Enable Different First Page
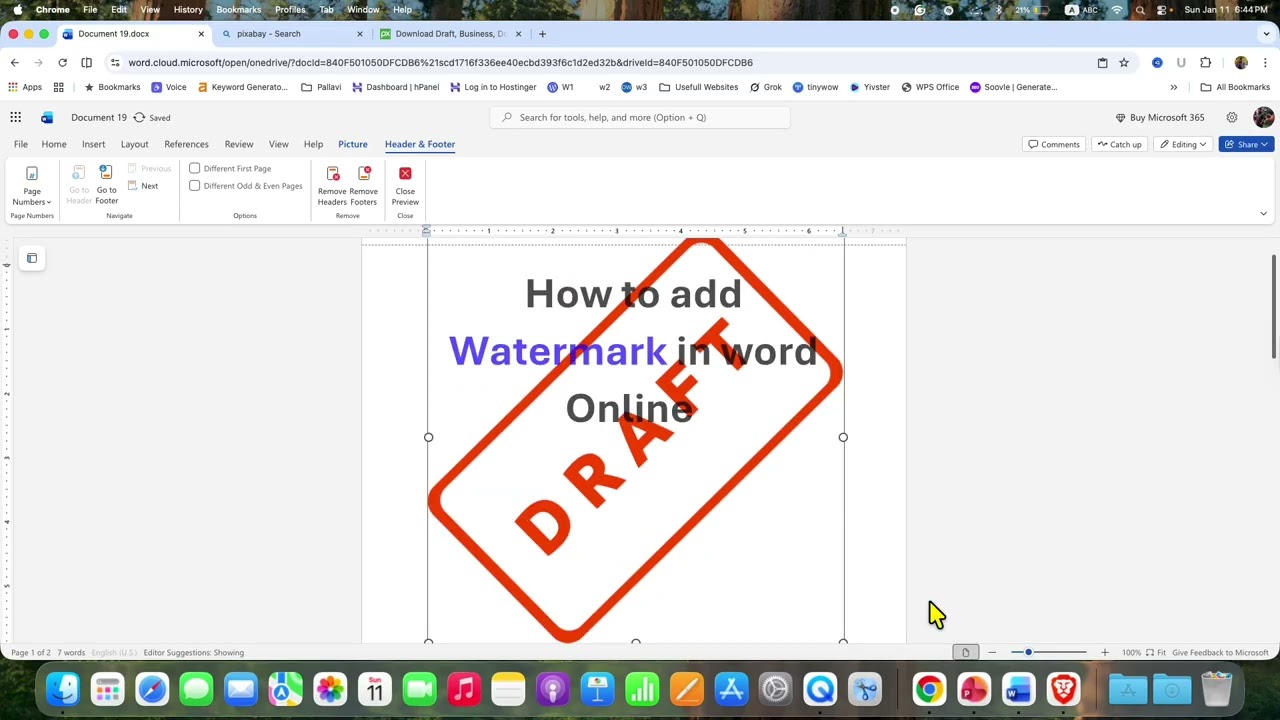 point(230,168)
